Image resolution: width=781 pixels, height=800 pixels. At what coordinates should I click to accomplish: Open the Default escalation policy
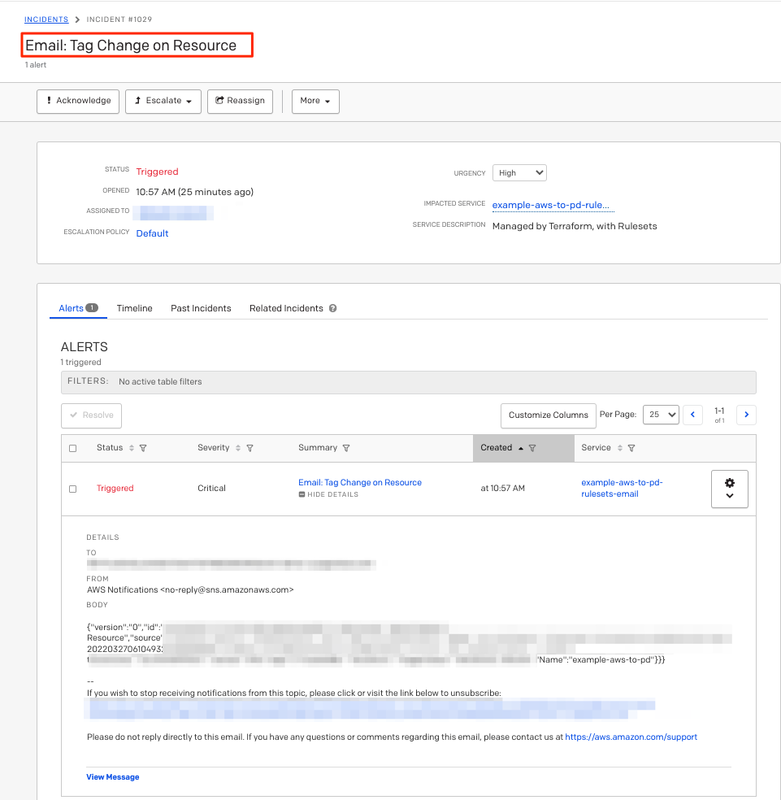[x=152, y=234]
